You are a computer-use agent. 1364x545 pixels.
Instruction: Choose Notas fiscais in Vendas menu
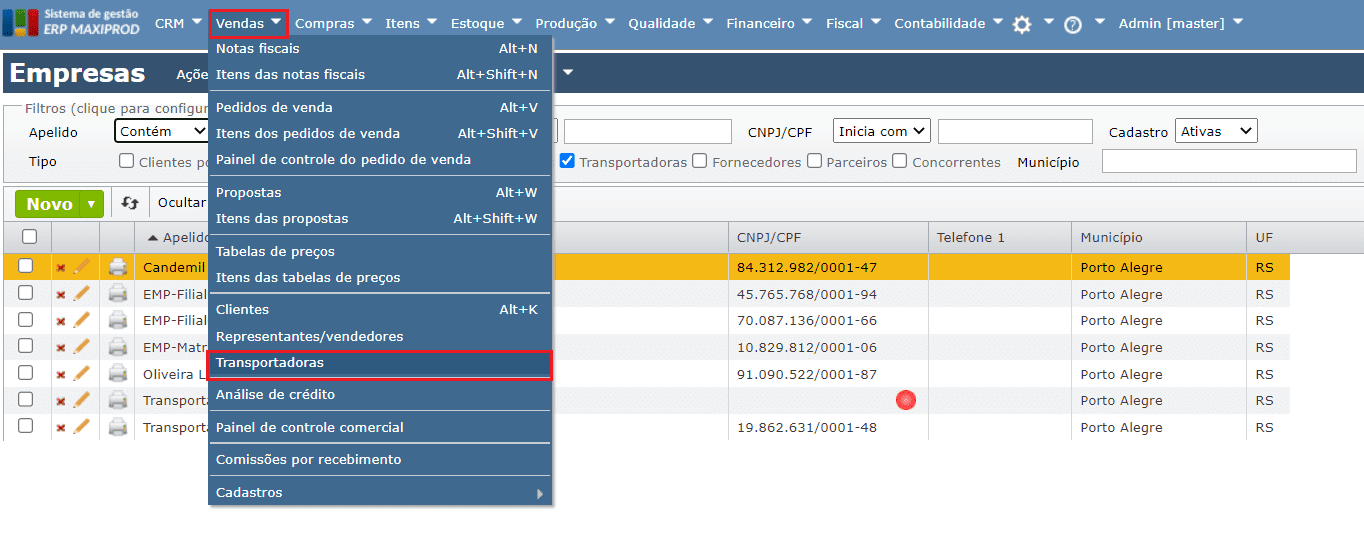pyautogui.click(x=380, y=48)
